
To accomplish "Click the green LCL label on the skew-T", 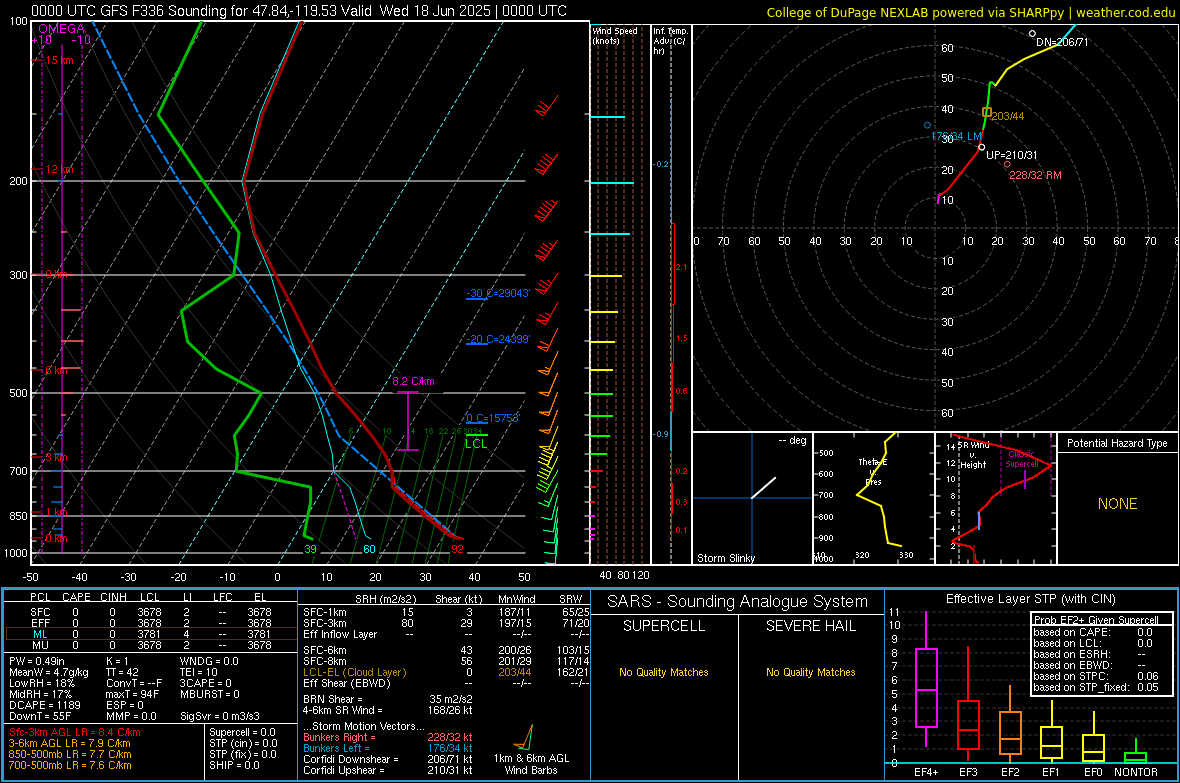I will click(x=476, y=444).
